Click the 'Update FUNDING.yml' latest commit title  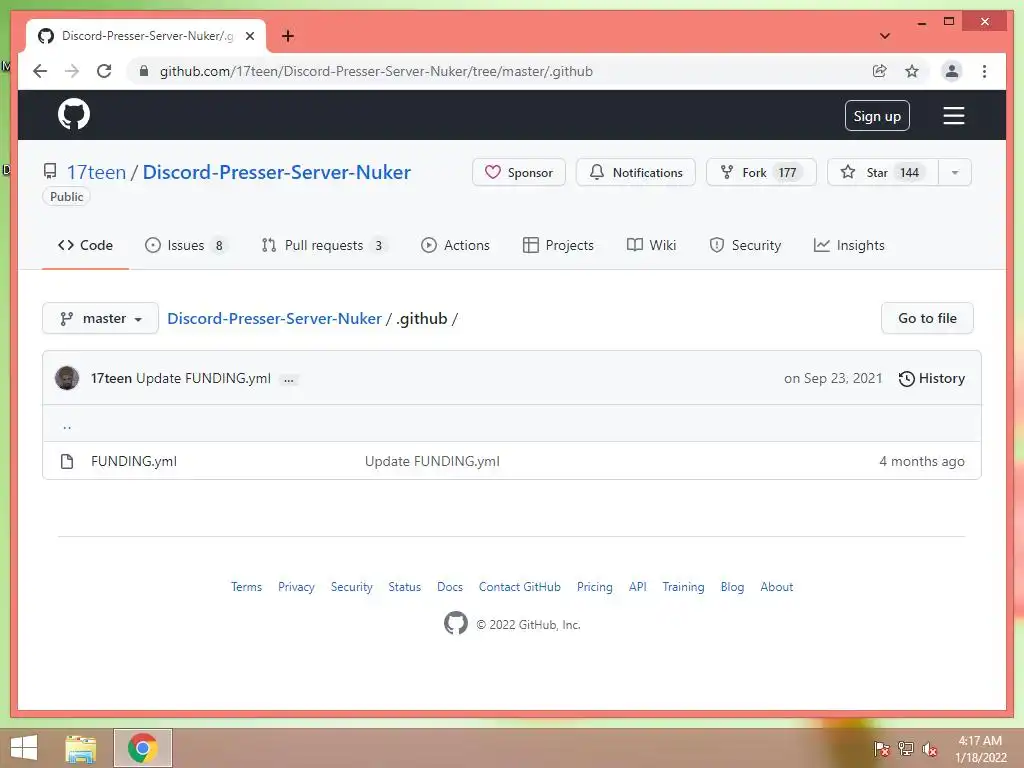point(203,378)
